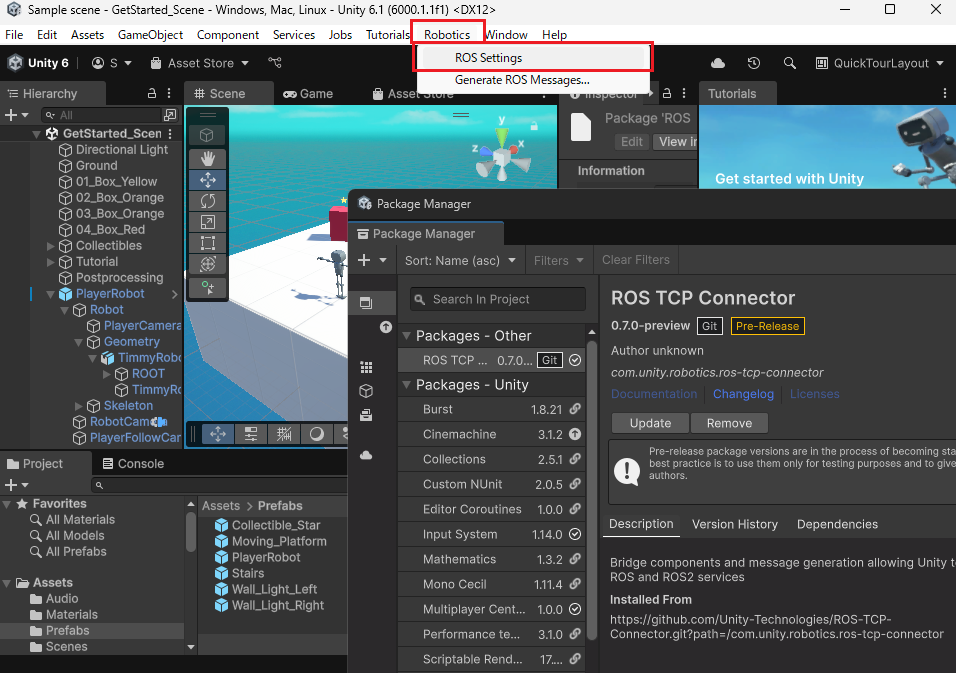Click the installed checkmark beside Input System
The width and height of the screenshot is (956, 673).
pos(575,534)
